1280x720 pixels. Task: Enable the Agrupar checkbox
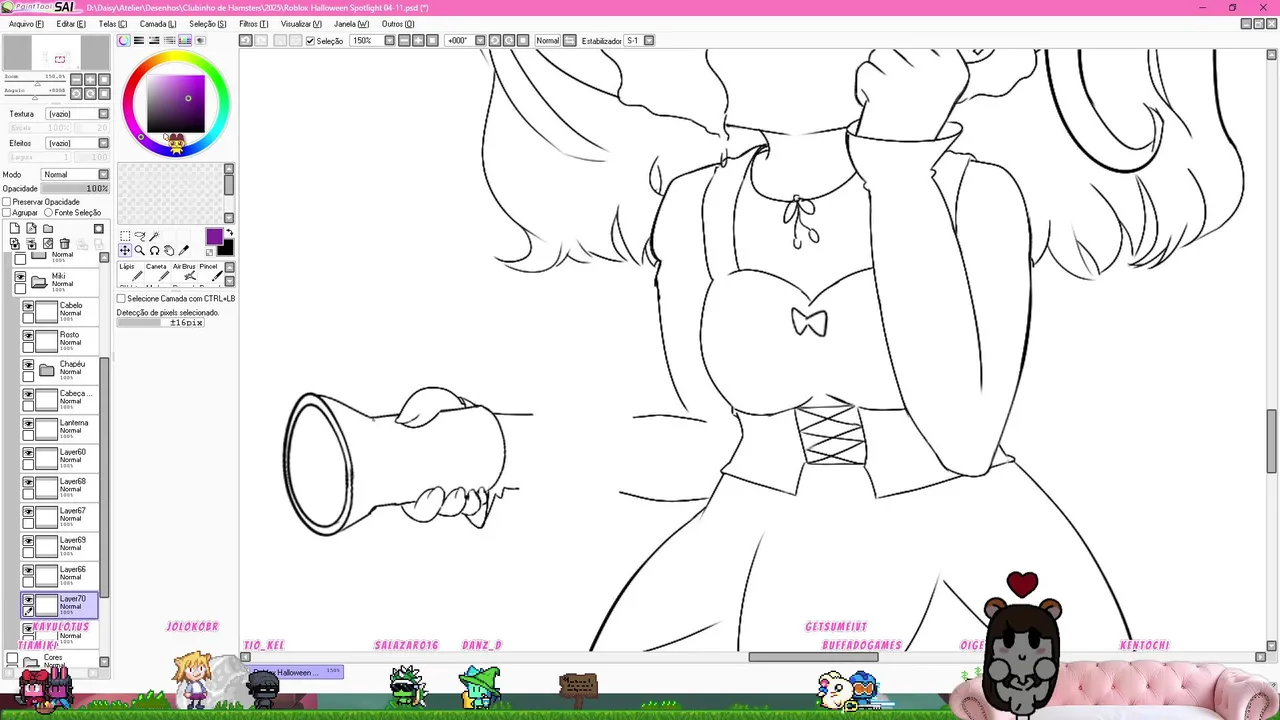coord(7,213)
